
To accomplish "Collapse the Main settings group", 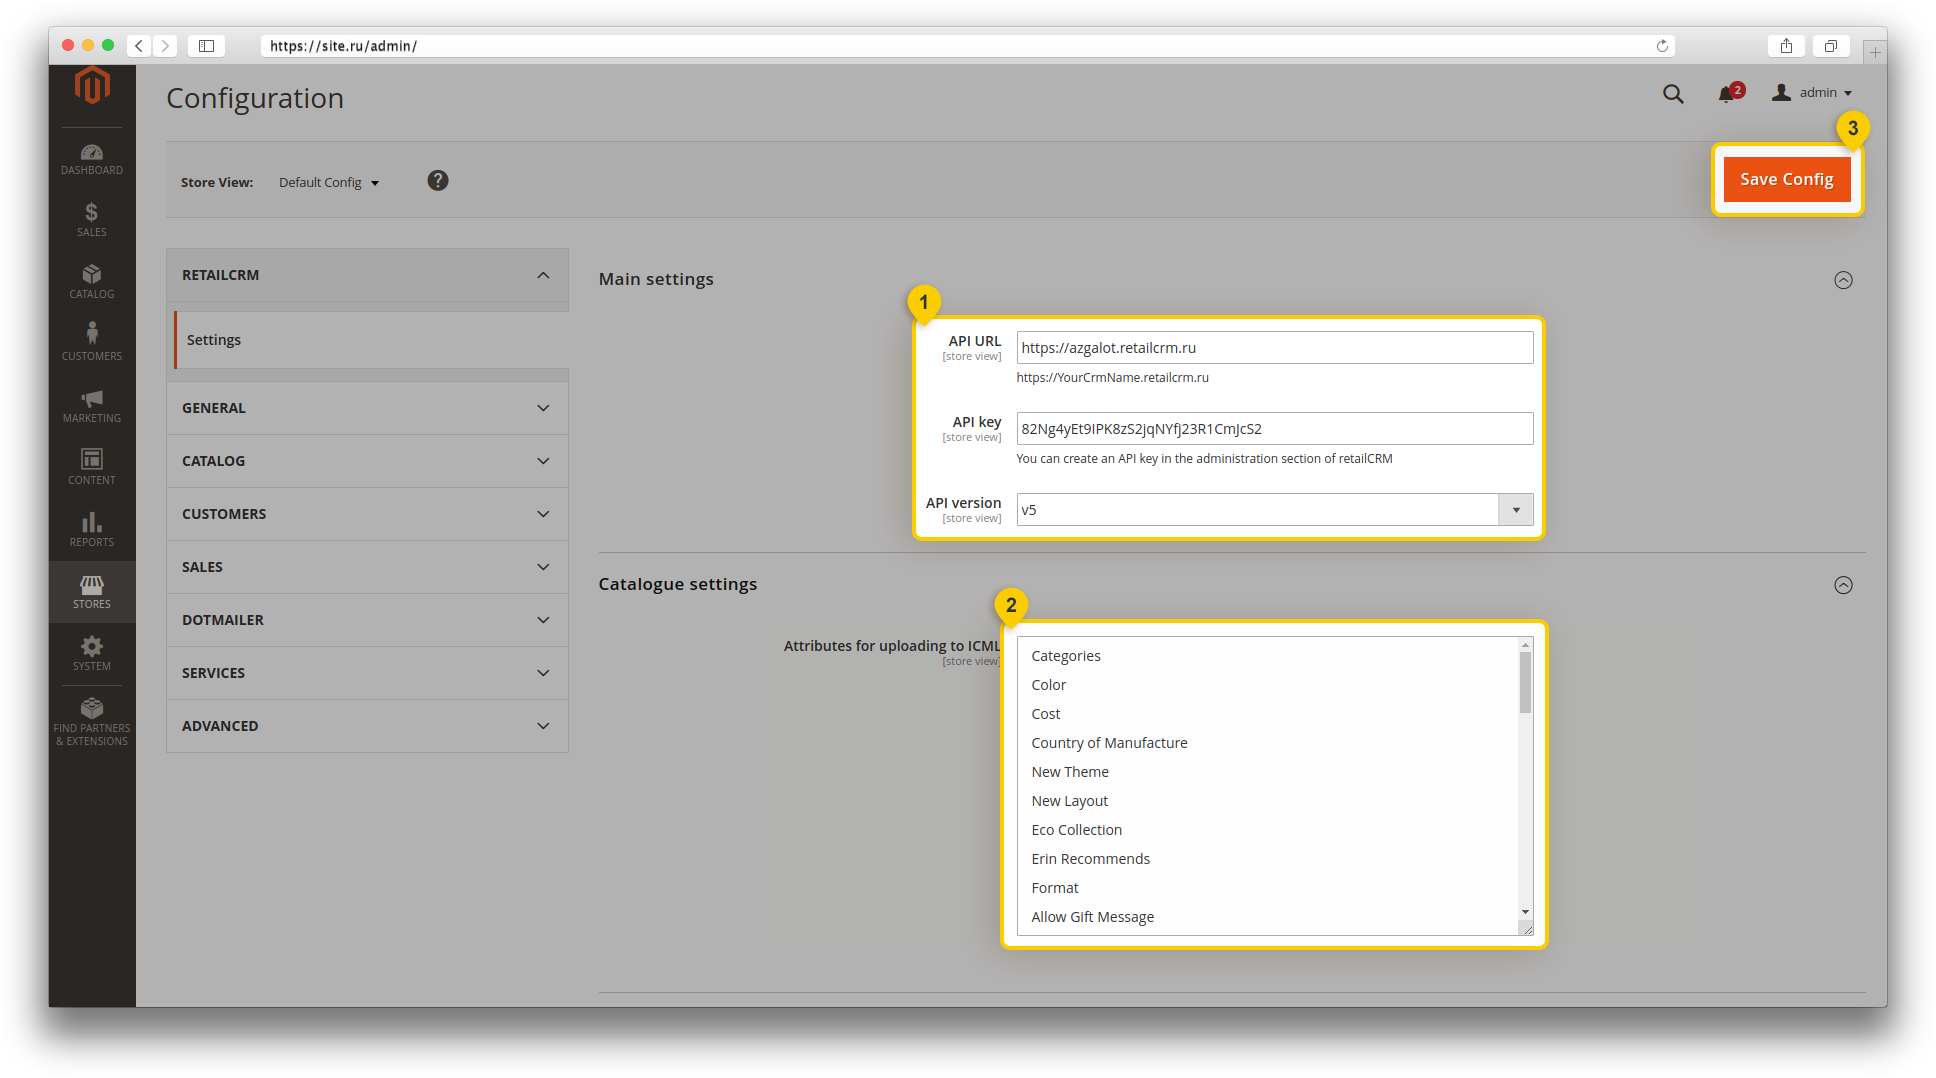I will (1843, 280).
